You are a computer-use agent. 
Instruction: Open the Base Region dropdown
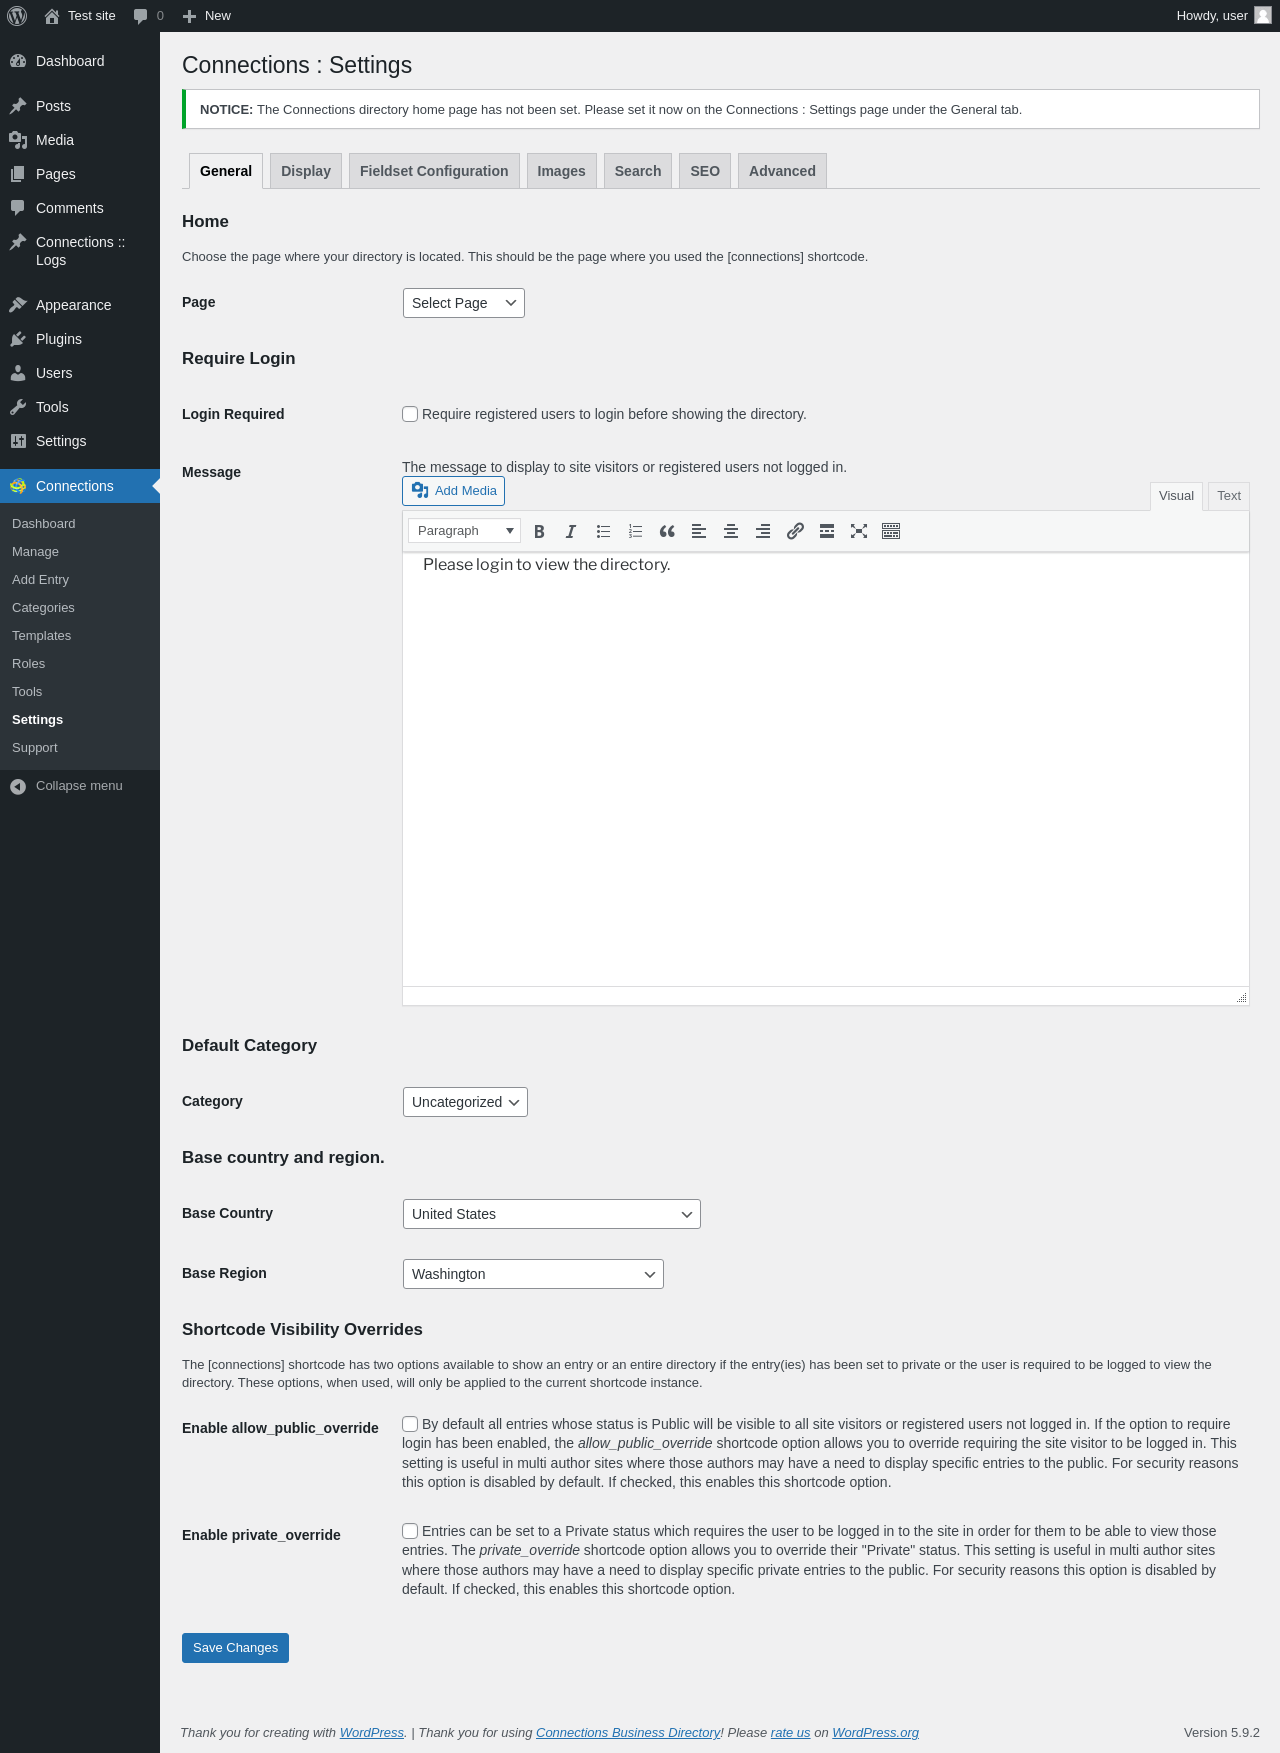pos(533,1274)
